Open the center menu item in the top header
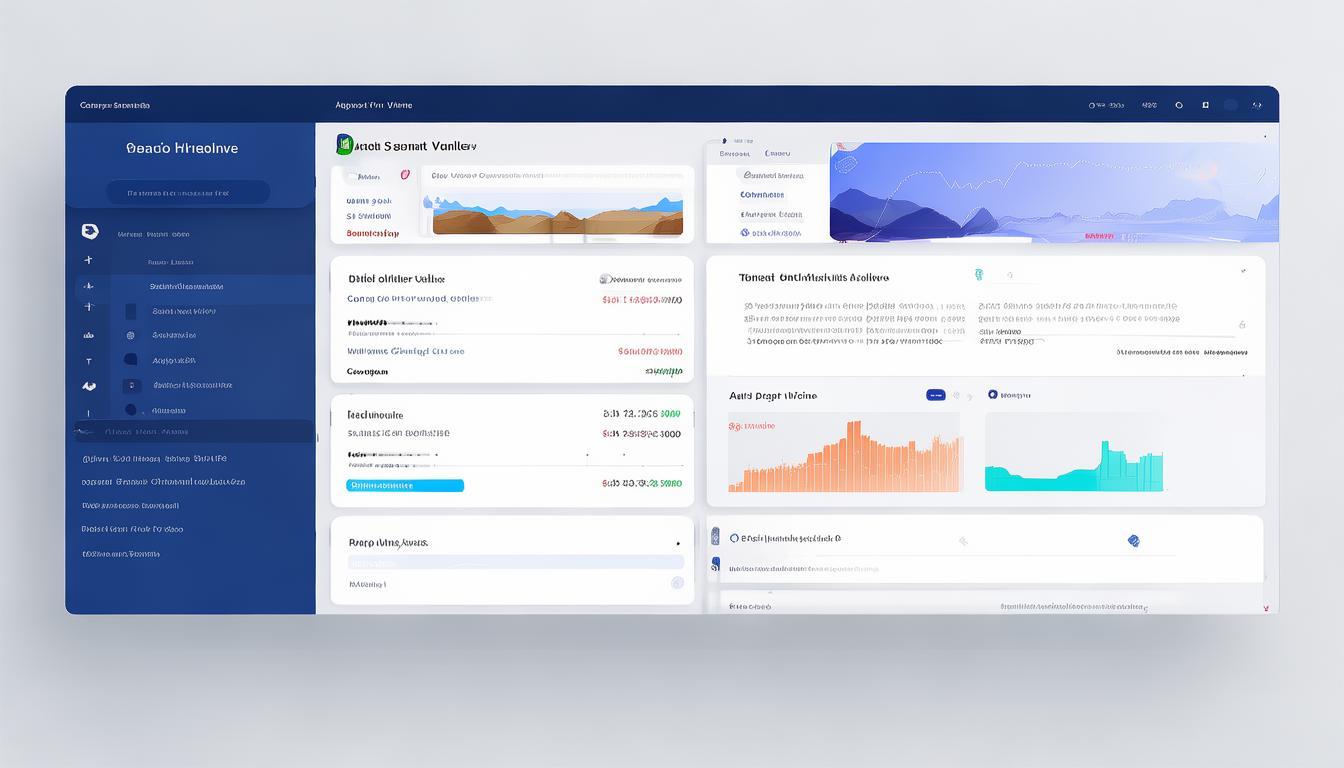 pos(373,105)
